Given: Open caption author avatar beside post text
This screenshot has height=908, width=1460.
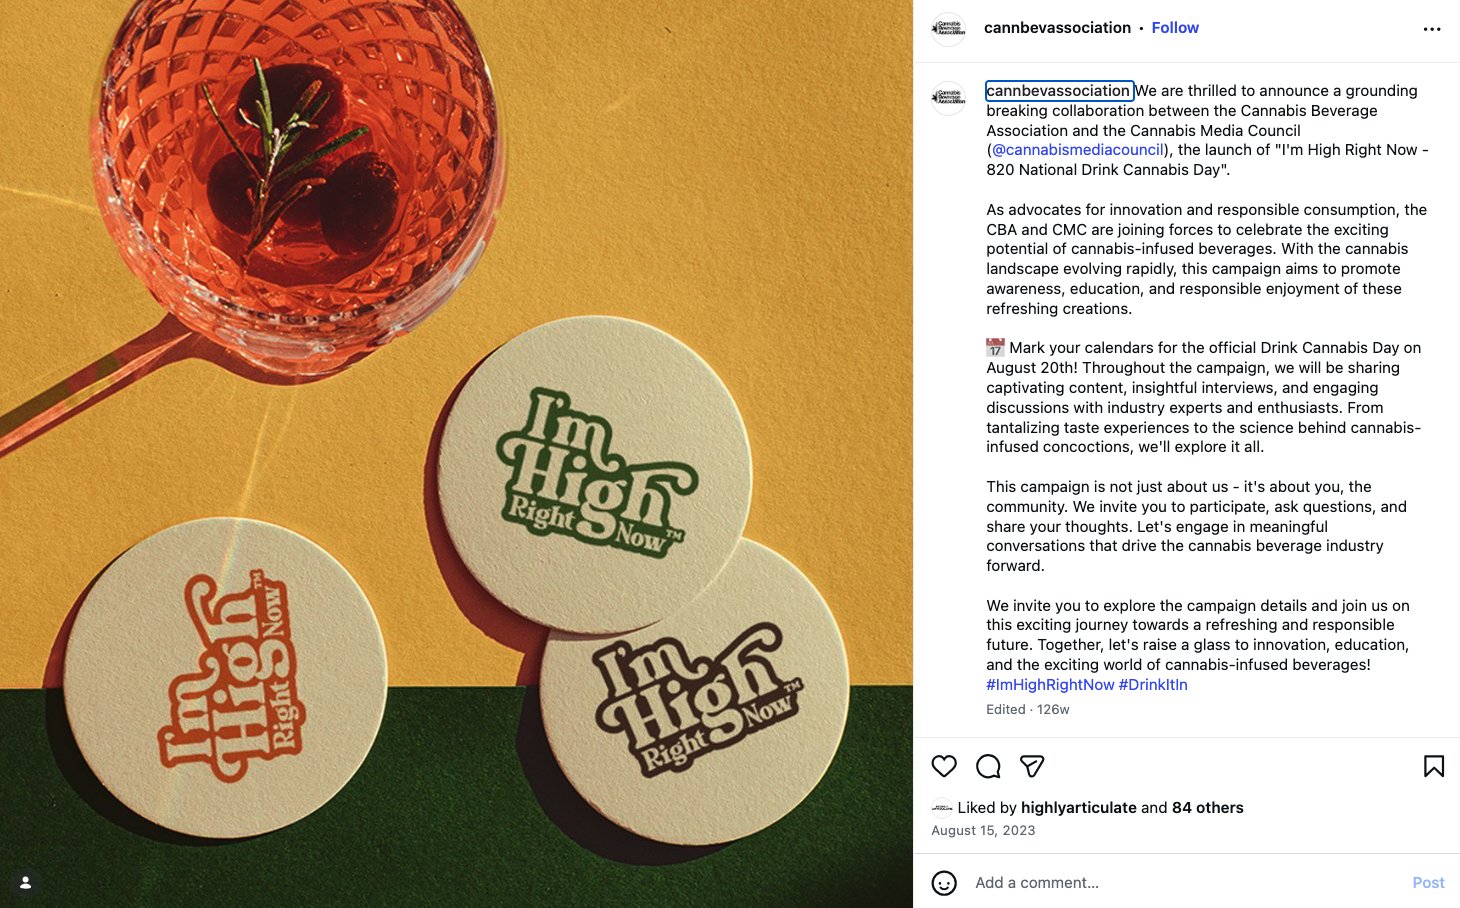Looking at the screenshot, I should click(948, 98).
